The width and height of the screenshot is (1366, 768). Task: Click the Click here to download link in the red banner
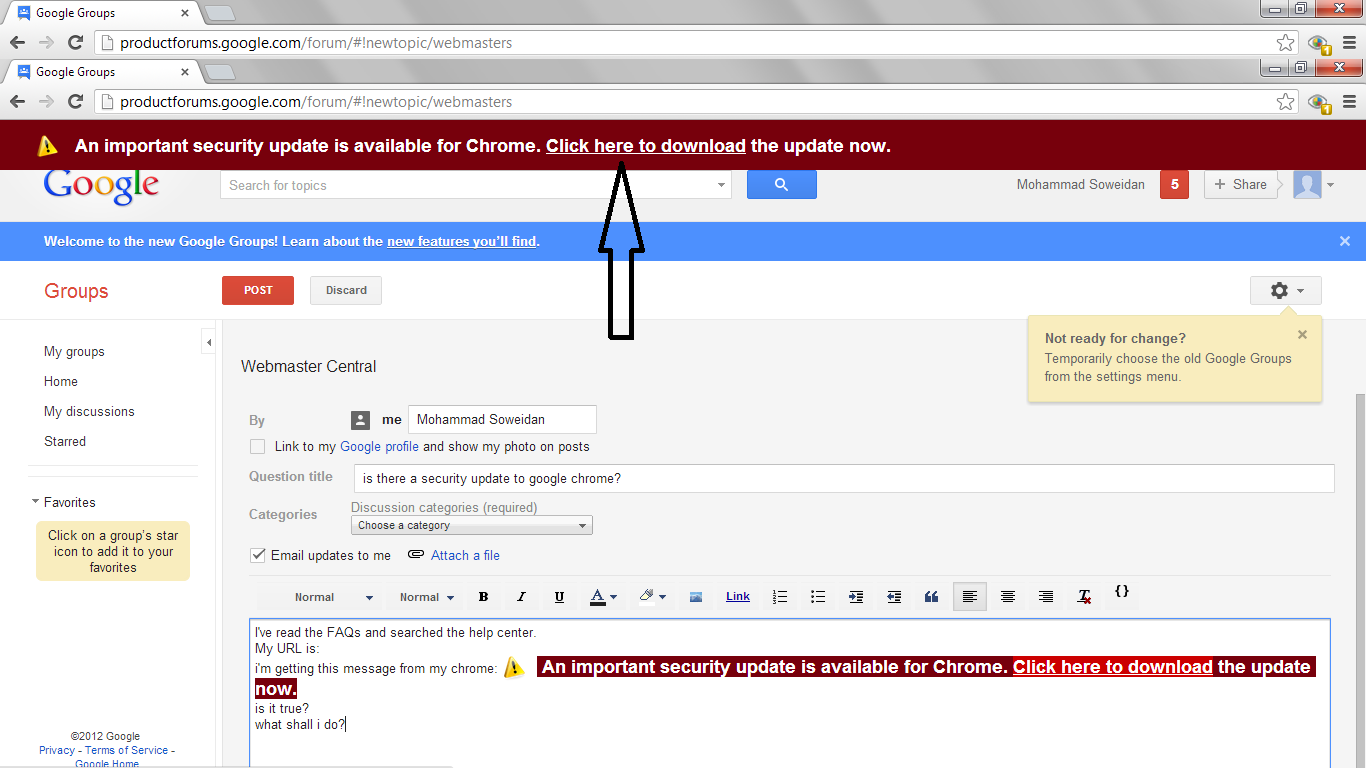coord(646,146)
